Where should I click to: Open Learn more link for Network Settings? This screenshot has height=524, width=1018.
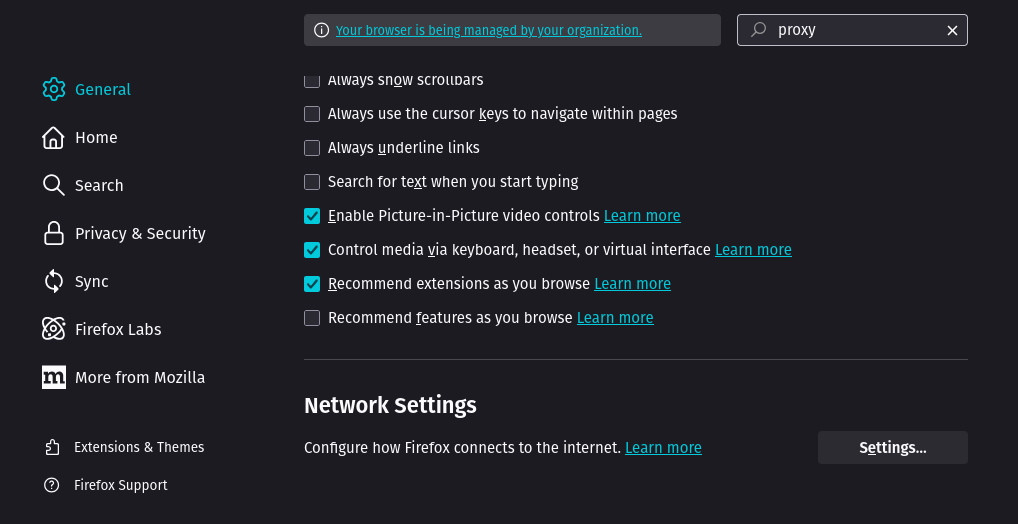(663, 448)
